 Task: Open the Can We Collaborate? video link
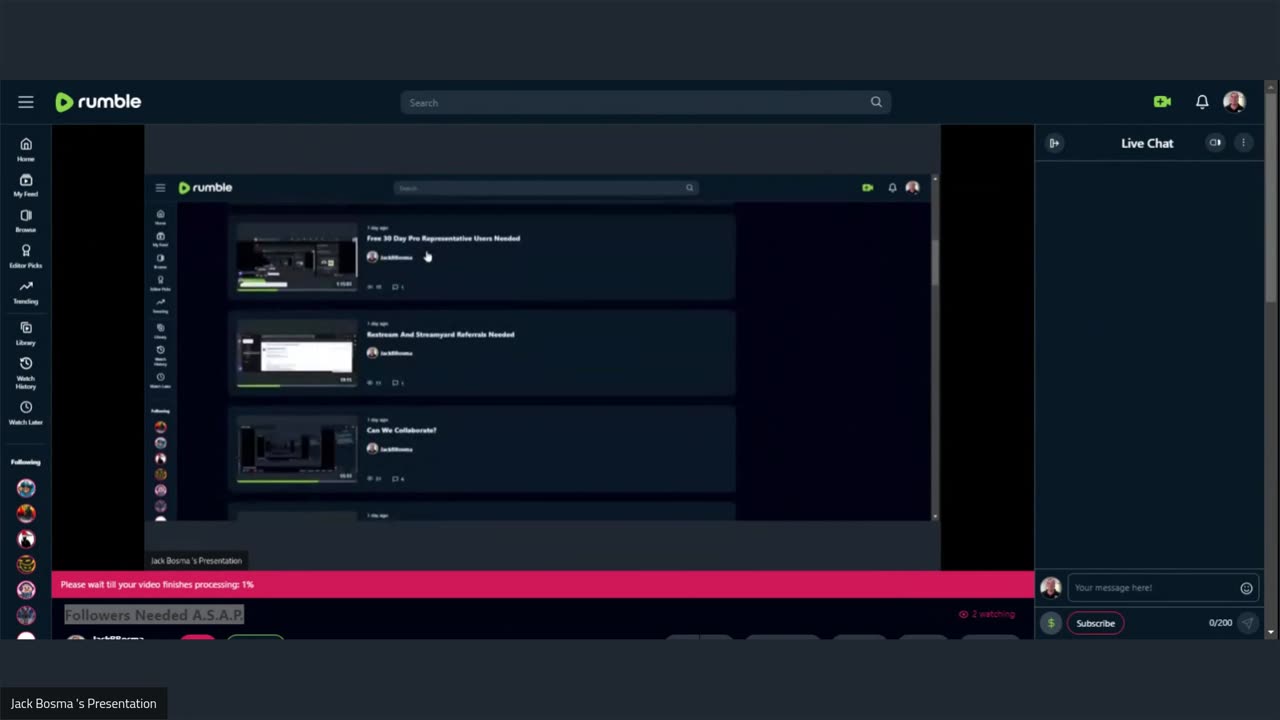[x=401, y=430]
